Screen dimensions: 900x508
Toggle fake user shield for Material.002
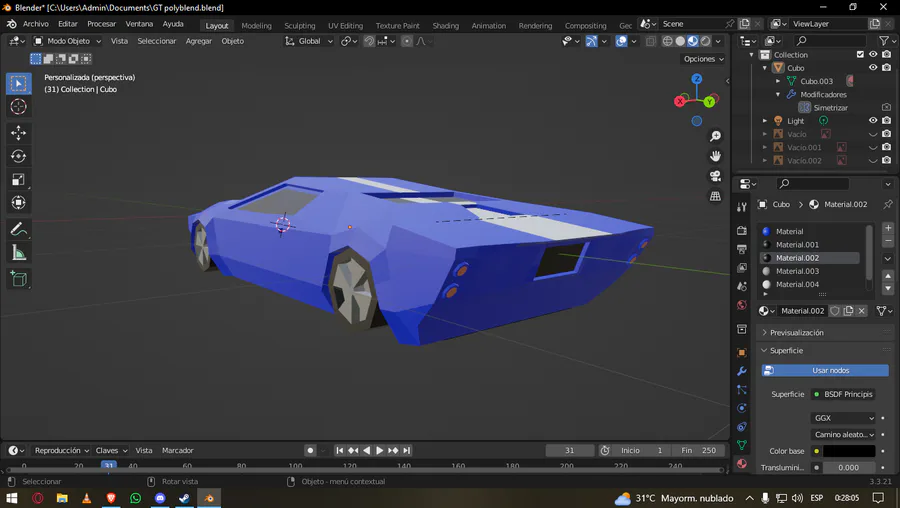(835, 311)
